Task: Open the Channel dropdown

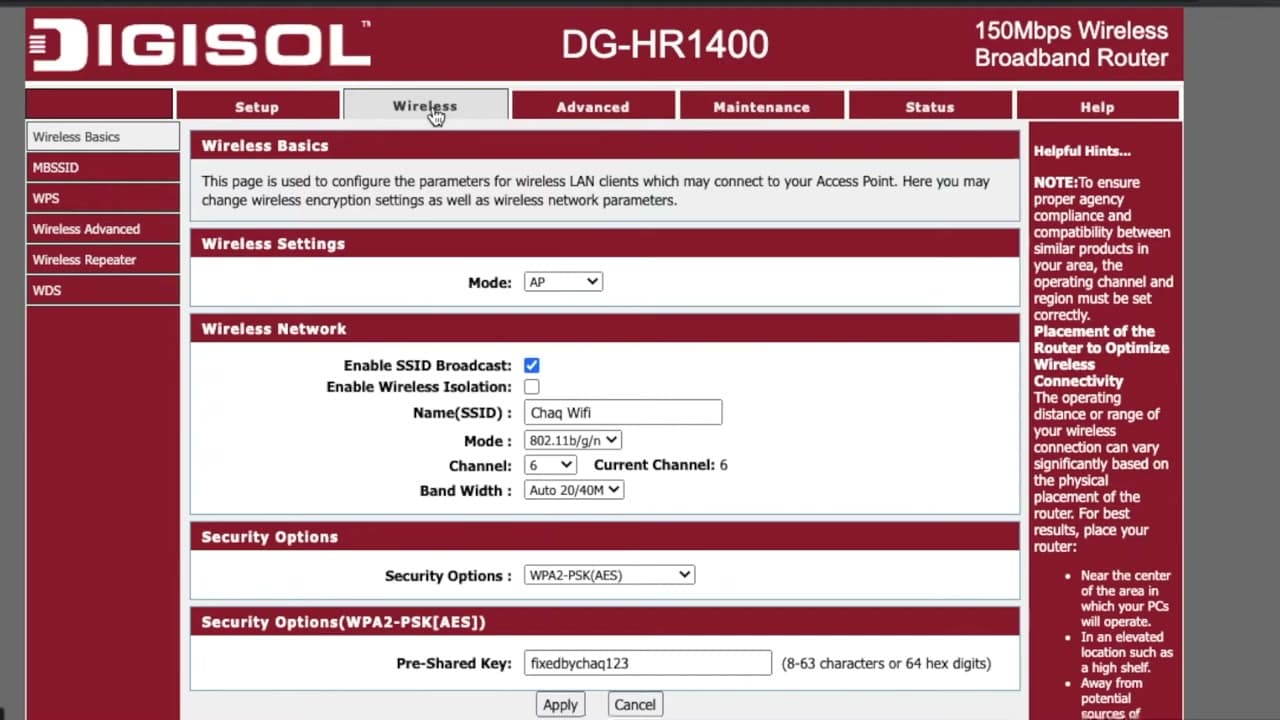Action: click(550, 465)
